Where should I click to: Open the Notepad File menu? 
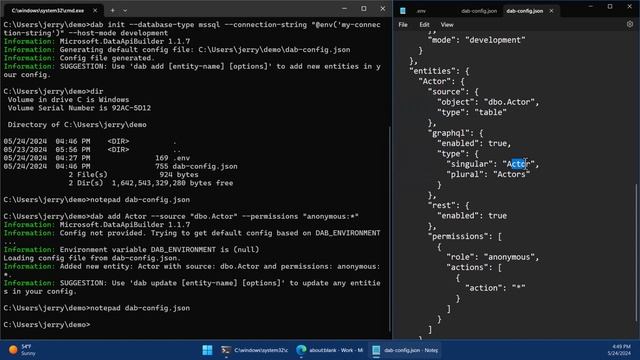(x=403, y=24)
